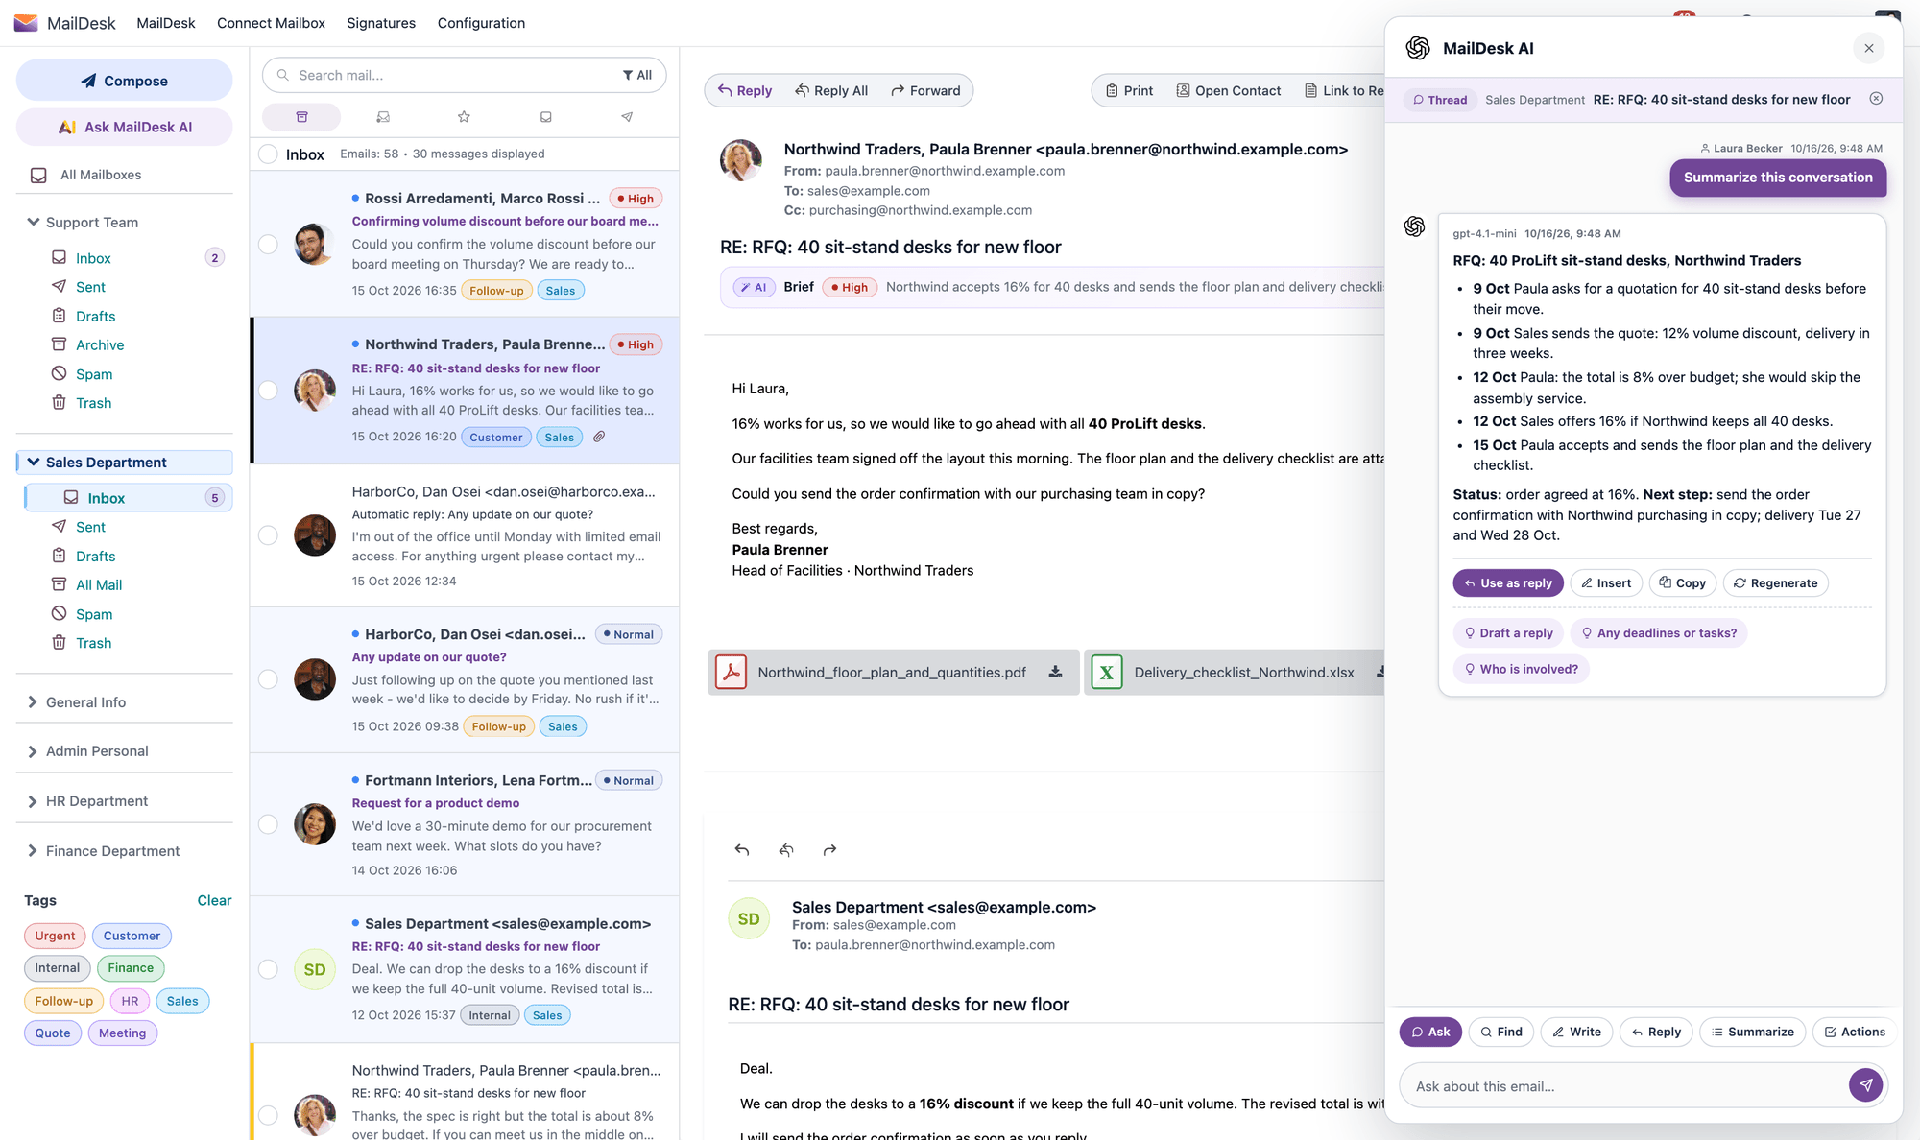Screen dimensions: 1920x1140
Task: Open the Signatures menu
Action: point(381,23)
